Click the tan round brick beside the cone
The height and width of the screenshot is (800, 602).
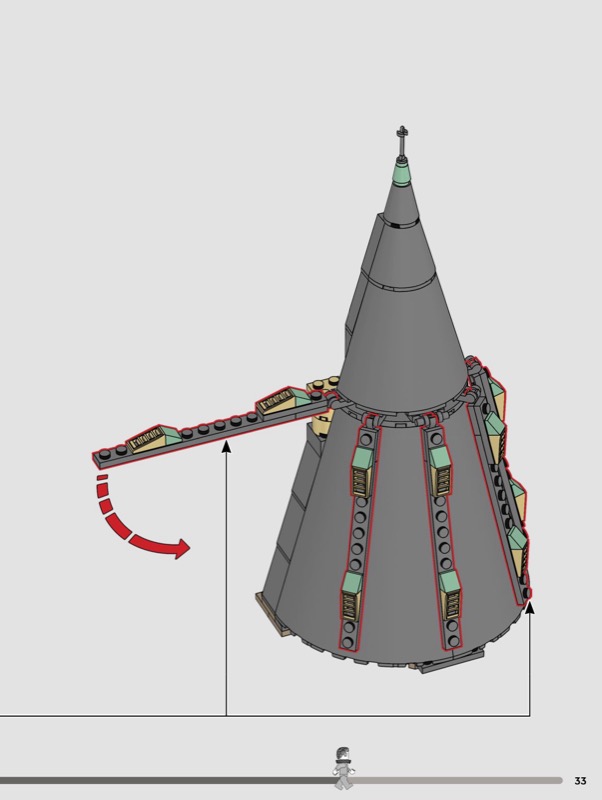(x=323, y=392)
